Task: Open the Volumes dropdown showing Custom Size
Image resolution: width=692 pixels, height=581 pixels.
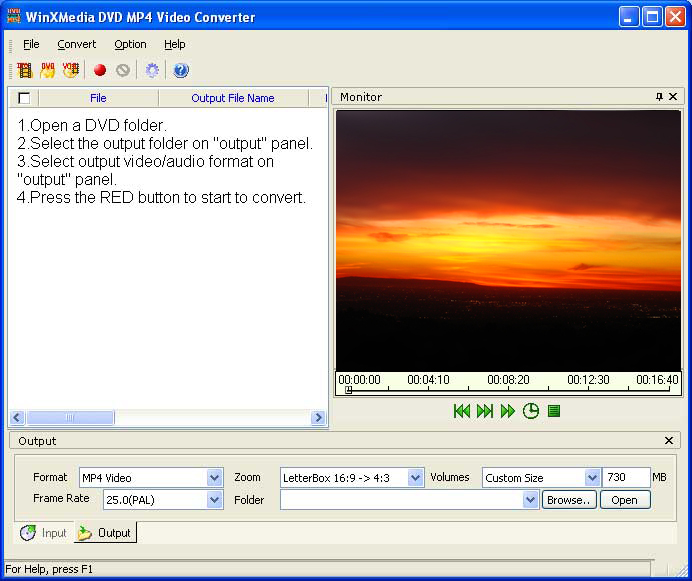Action: click(592, 477)
